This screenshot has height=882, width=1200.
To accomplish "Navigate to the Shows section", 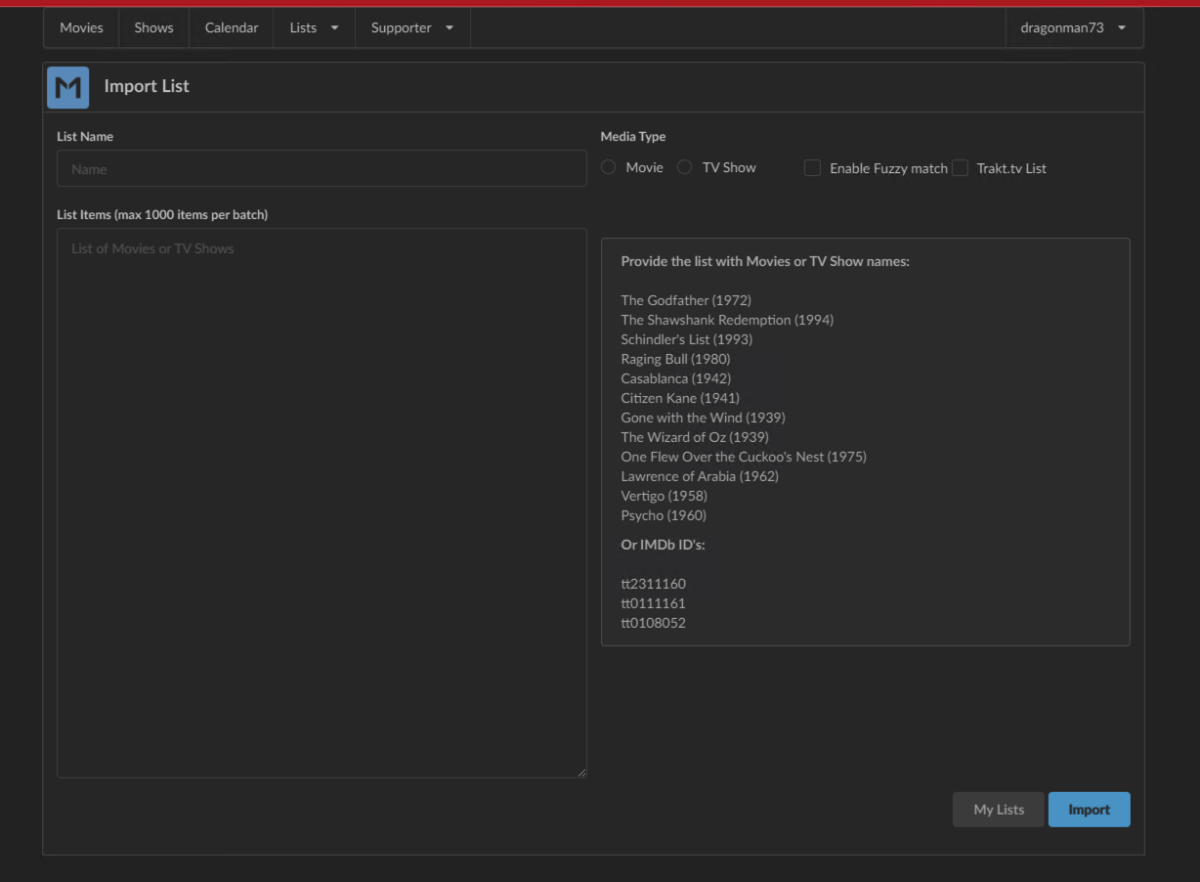I will pos(153,28).
